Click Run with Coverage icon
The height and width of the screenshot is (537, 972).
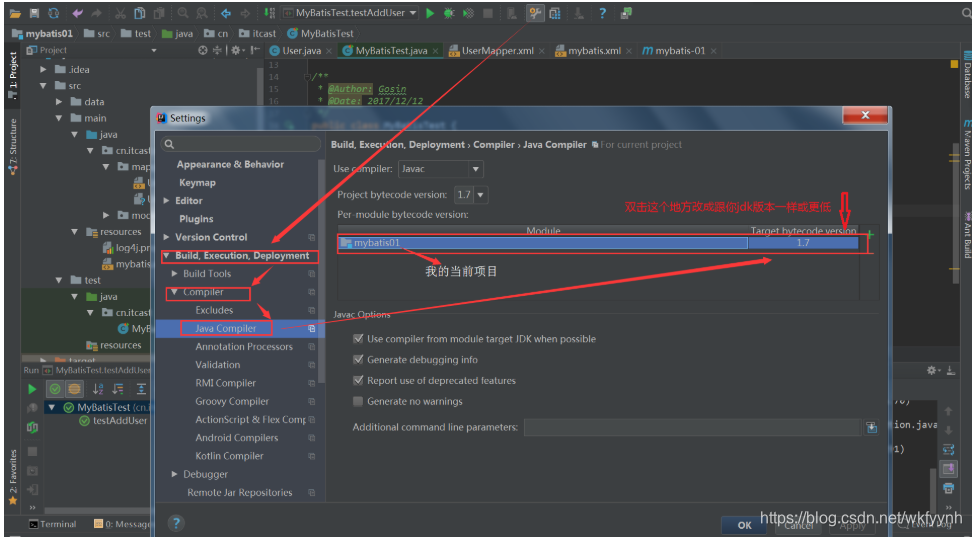tap(469, 13)
